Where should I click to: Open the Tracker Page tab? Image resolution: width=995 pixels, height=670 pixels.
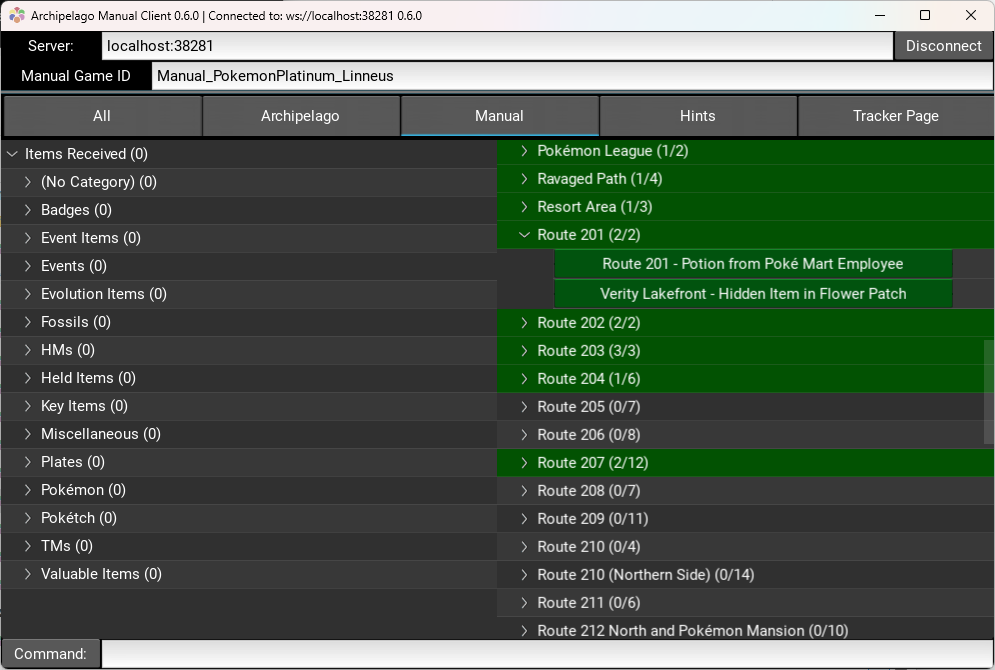click(x=895, y=116)
